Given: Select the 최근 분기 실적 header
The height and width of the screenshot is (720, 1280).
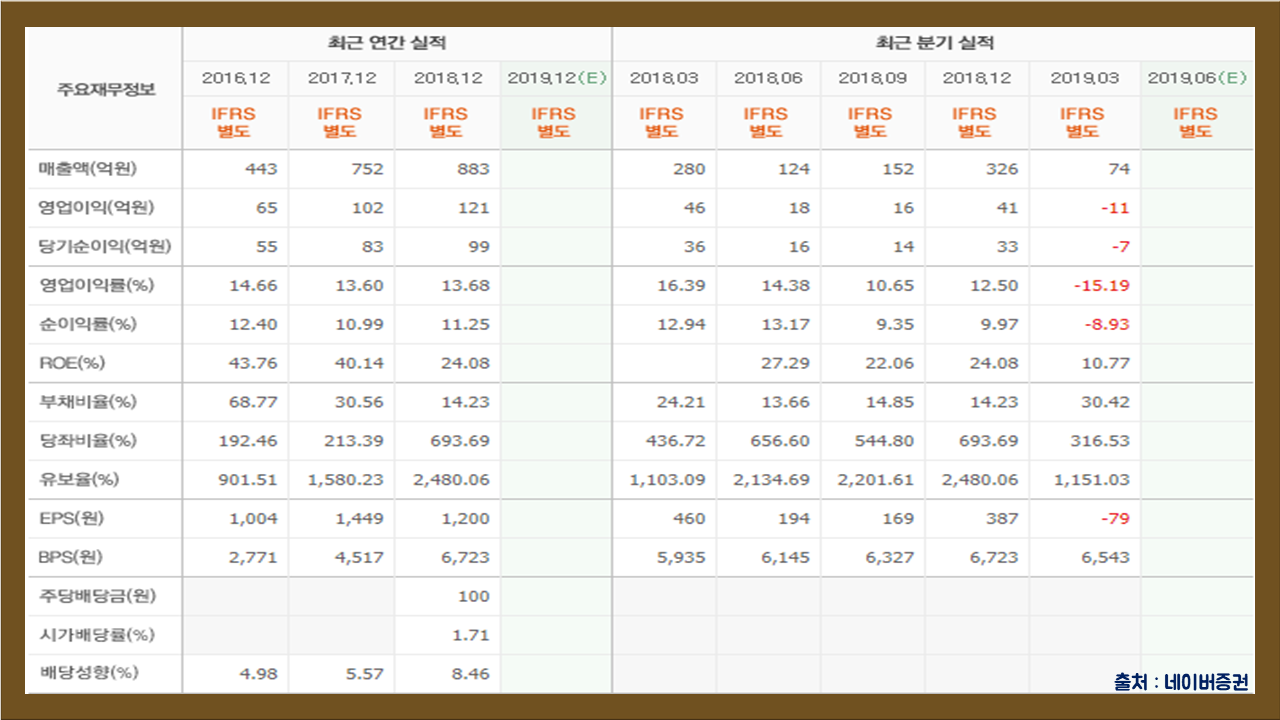Looking at the screenshot, I should pyautogui.click(x=935, y=43).
